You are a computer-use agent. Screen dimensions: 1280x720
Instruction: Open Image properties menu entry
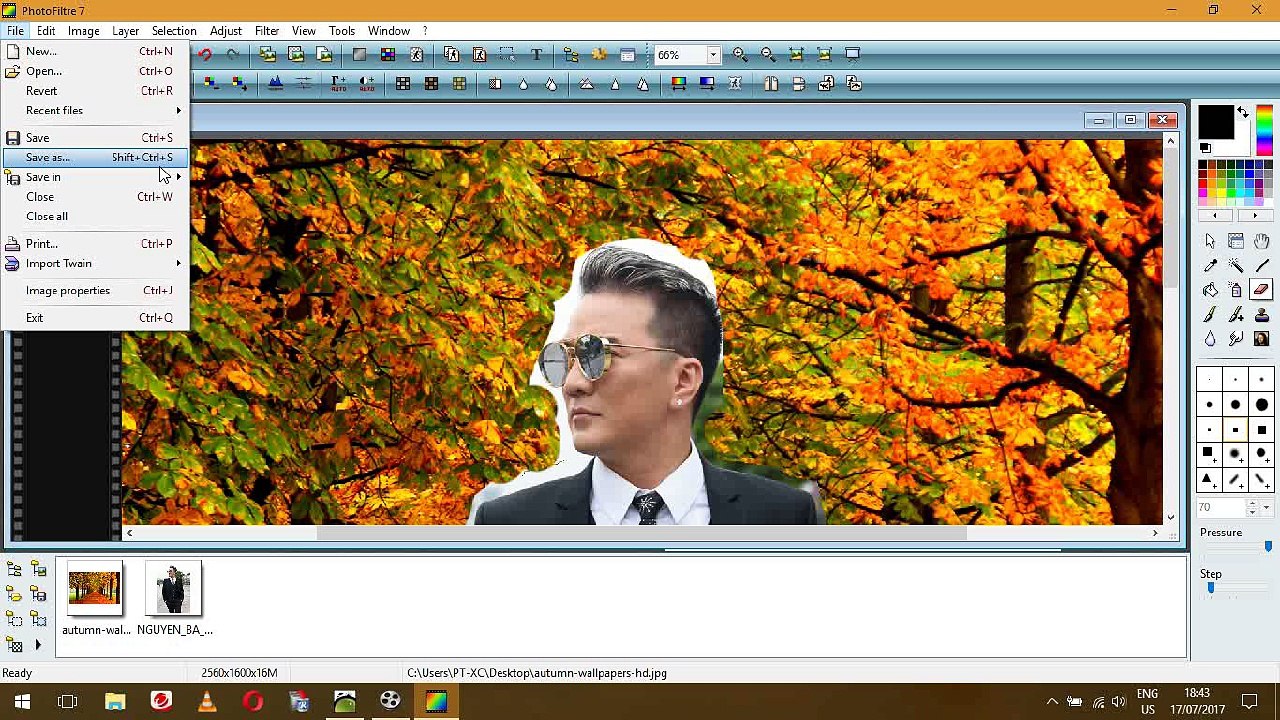68,291
